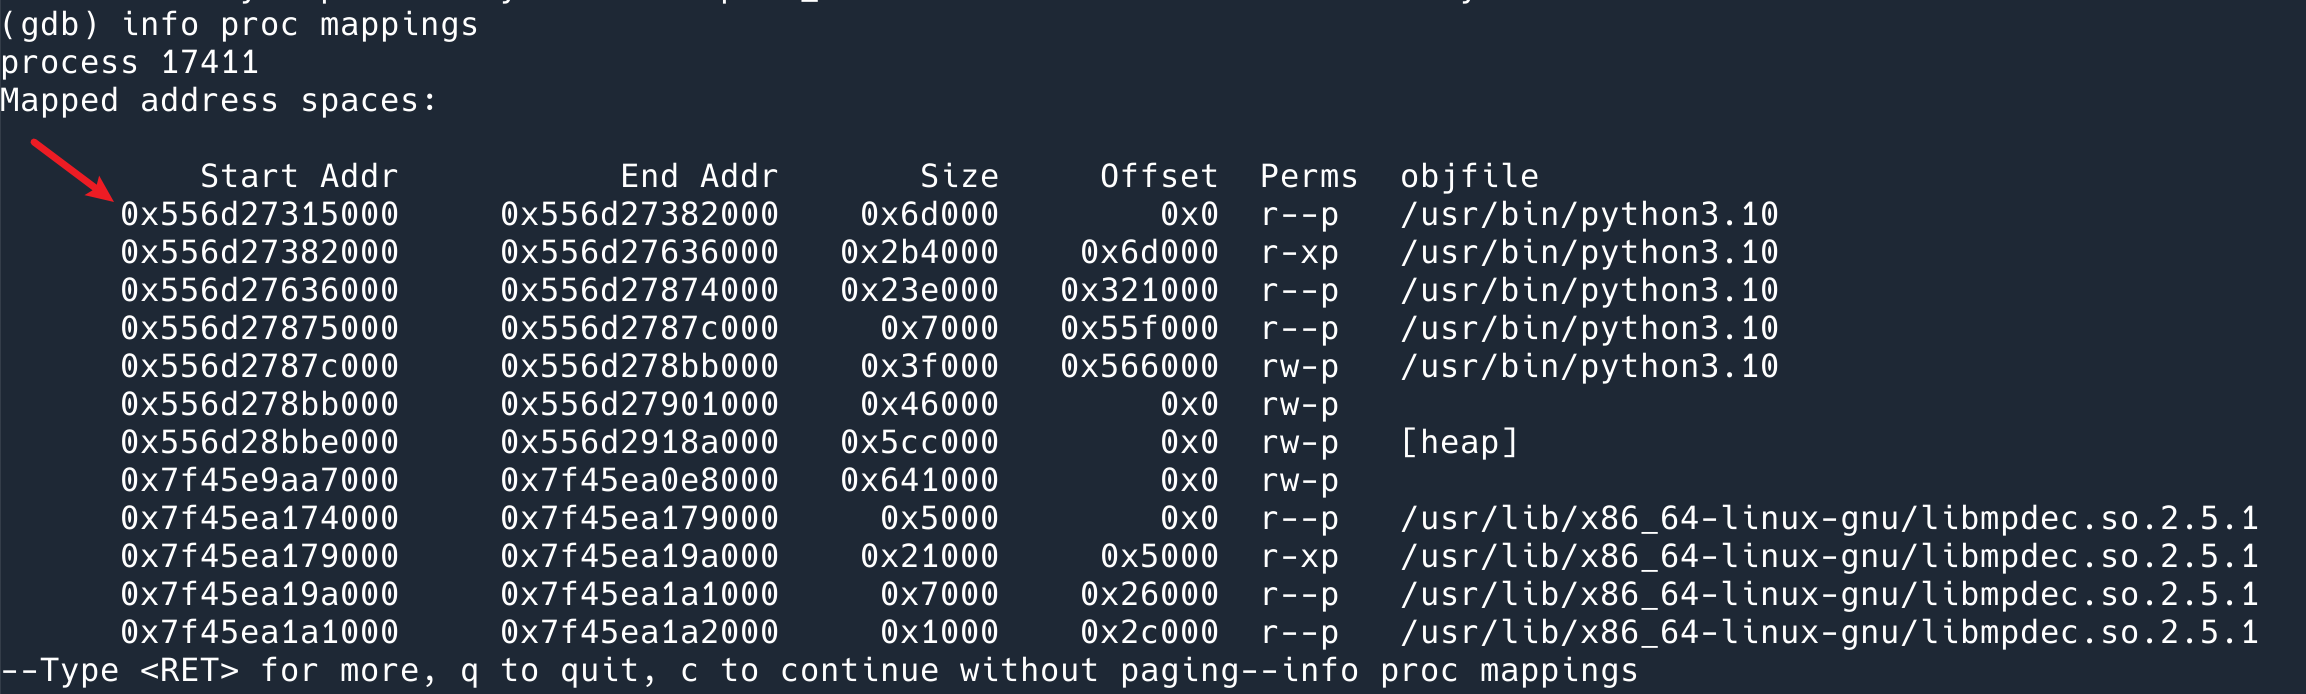The height and width of the screenshot is (694, 2306).
Task: Click the "Mapped address spaces:" line
Action: 219,100
